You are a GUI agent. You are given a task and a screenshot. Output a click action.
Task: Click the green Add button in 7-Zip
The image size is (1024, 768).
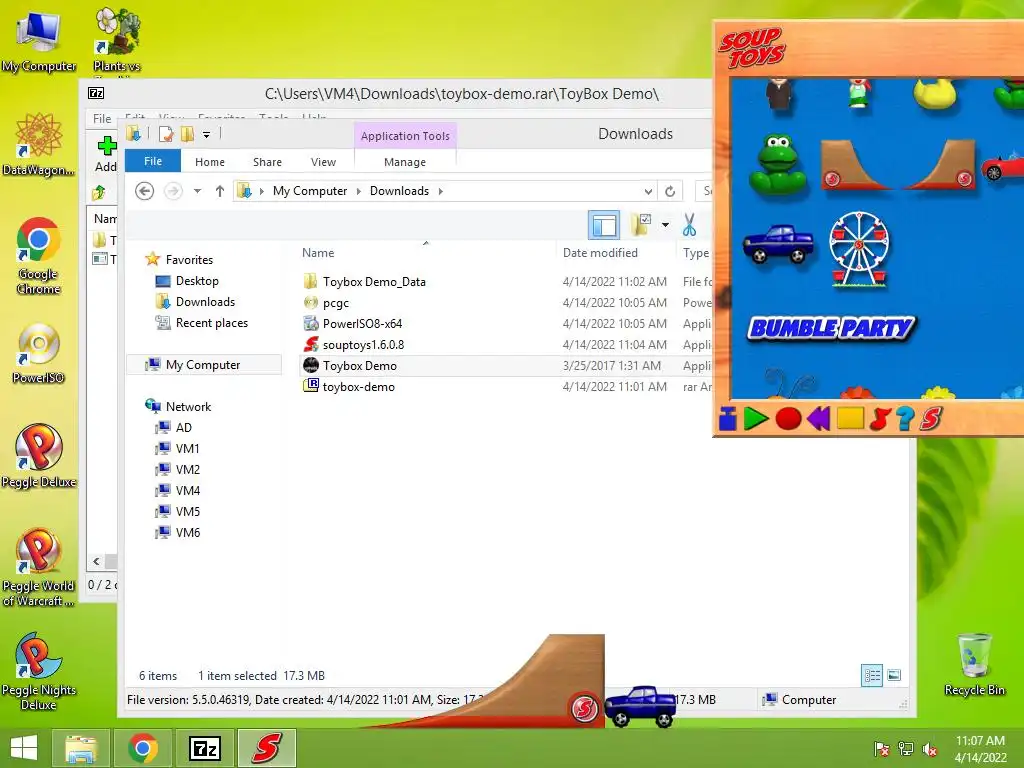coord(105,155)
